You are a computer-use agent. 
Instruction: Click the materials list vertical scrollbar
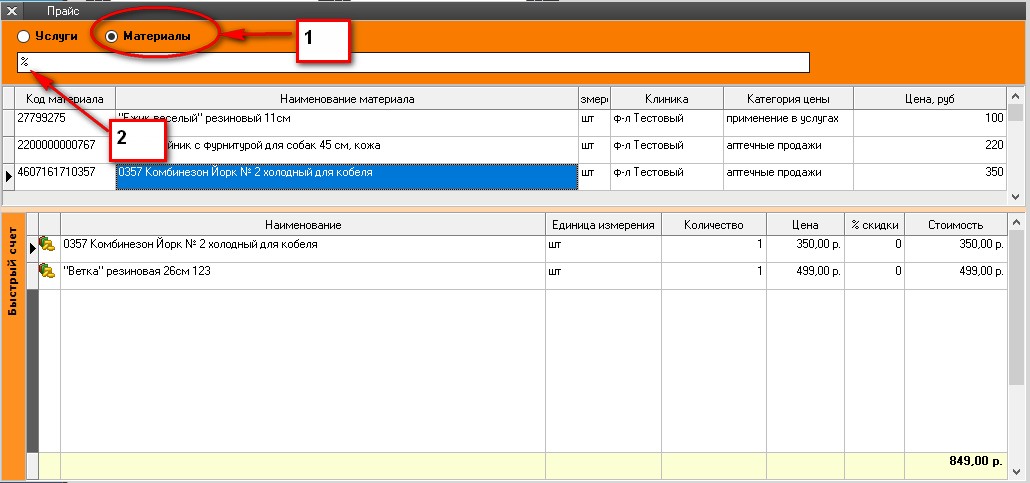[x=1015, y=150]
